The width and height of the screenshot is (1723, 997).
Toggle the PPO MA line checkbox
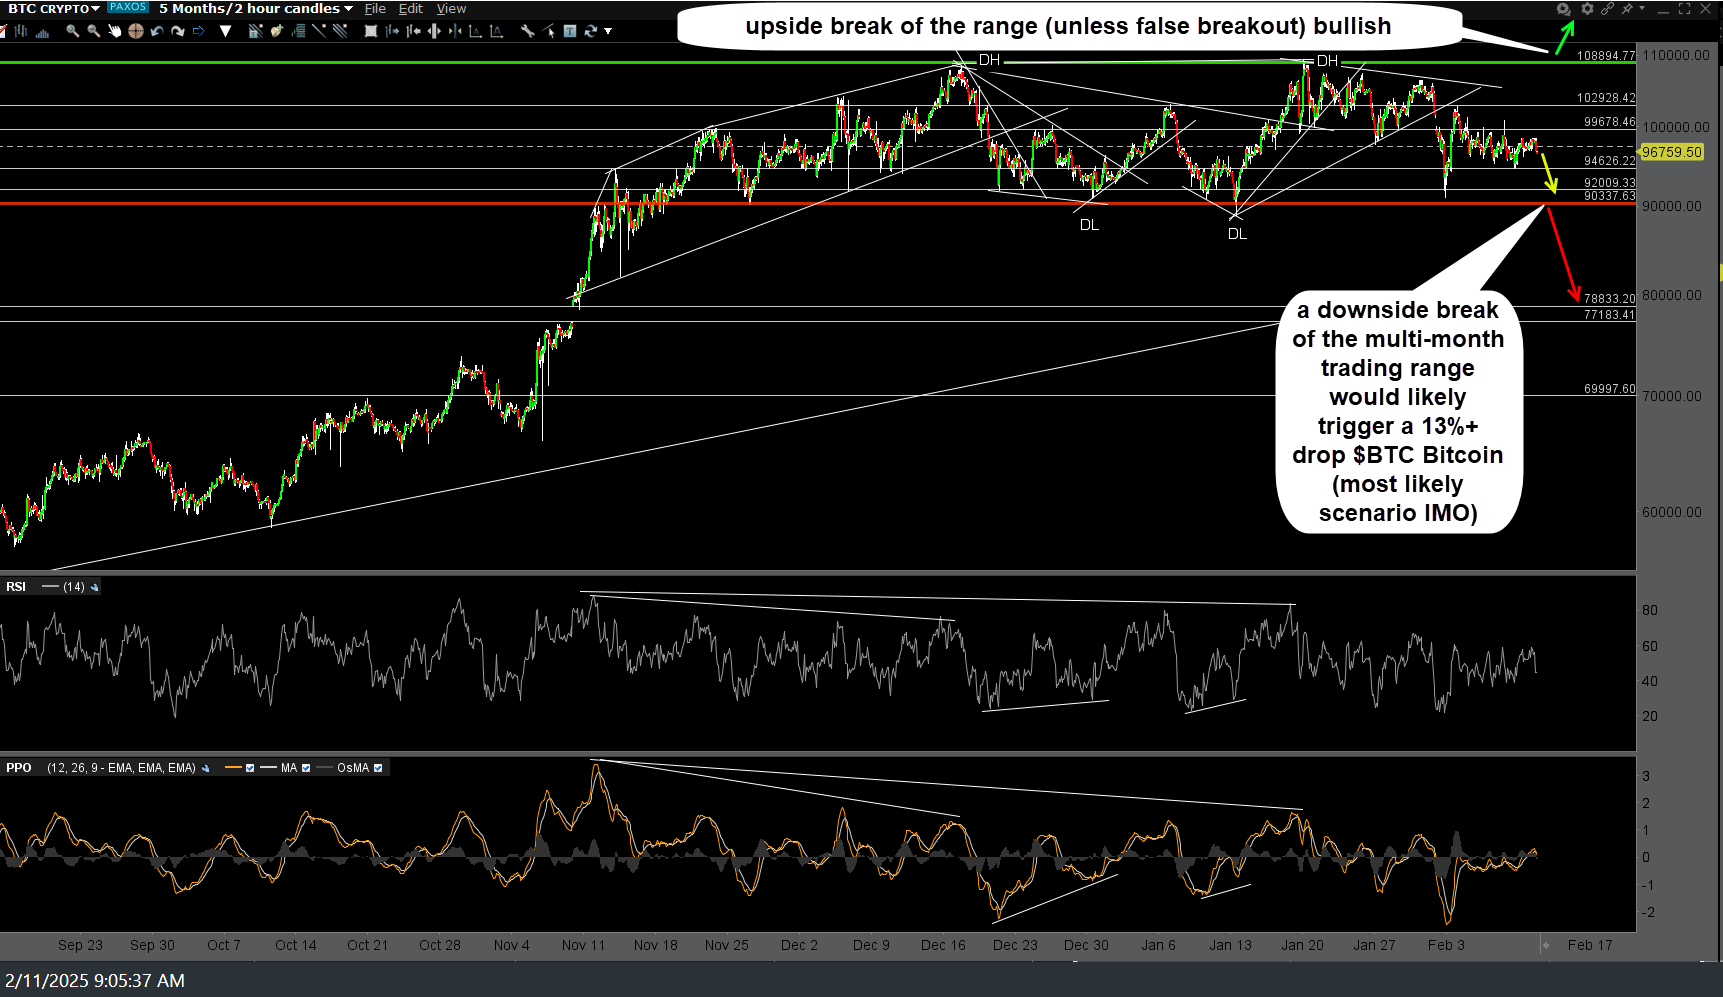[306, 768]
